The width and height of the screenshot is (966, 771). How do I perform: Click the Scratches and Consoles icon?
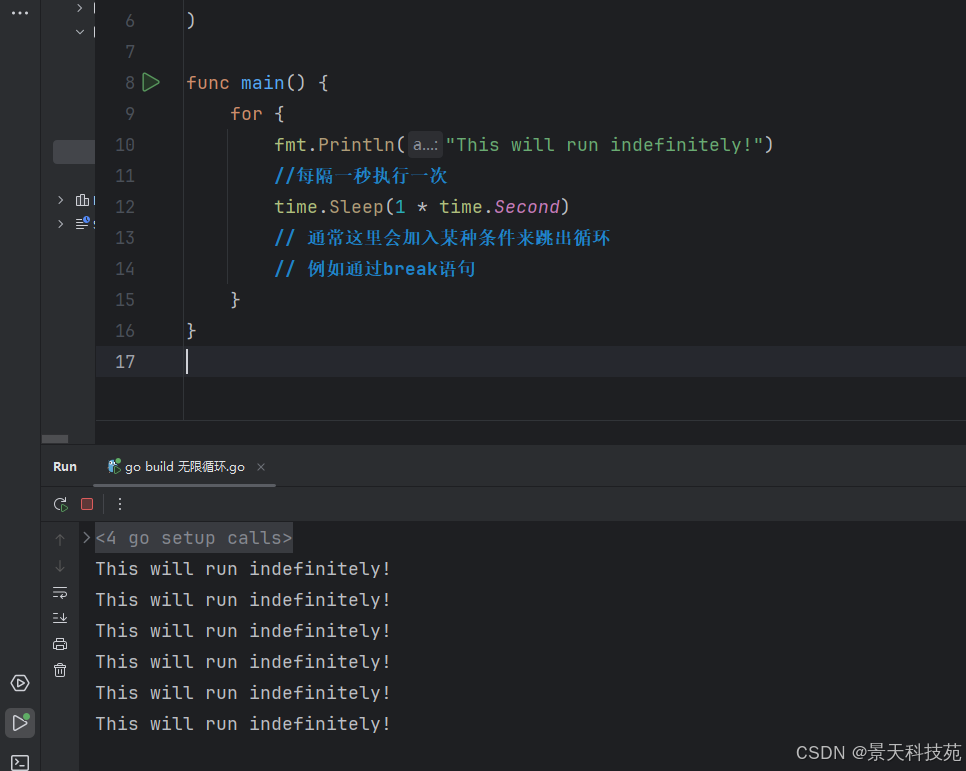(x=83, y=223)
